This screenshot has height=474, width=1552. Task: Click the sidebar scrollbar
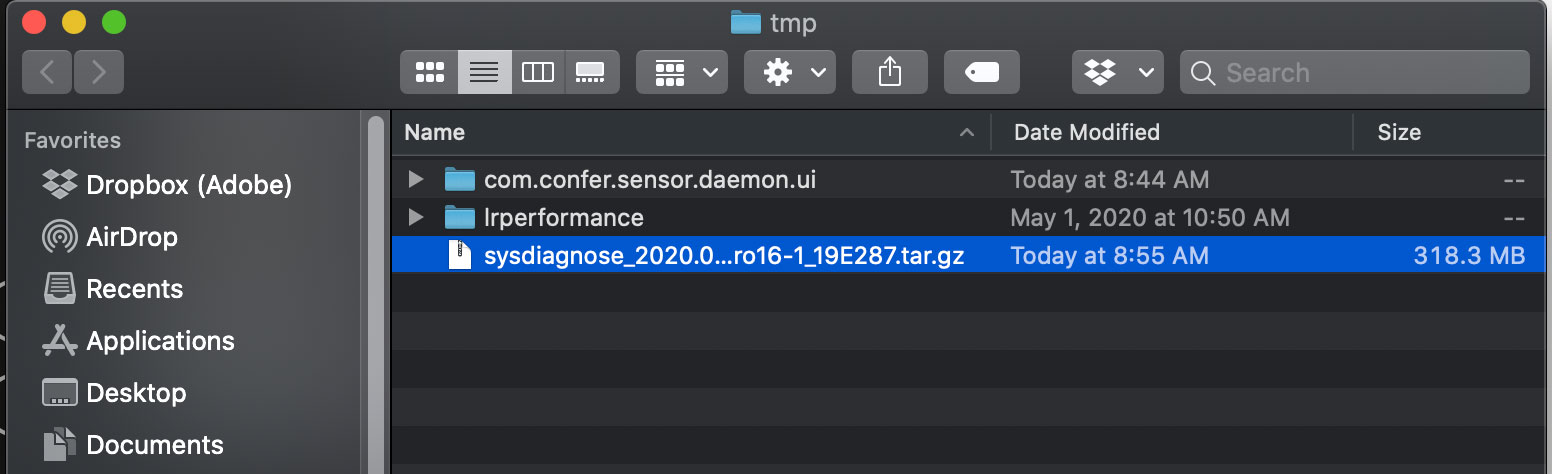point(376,300)
